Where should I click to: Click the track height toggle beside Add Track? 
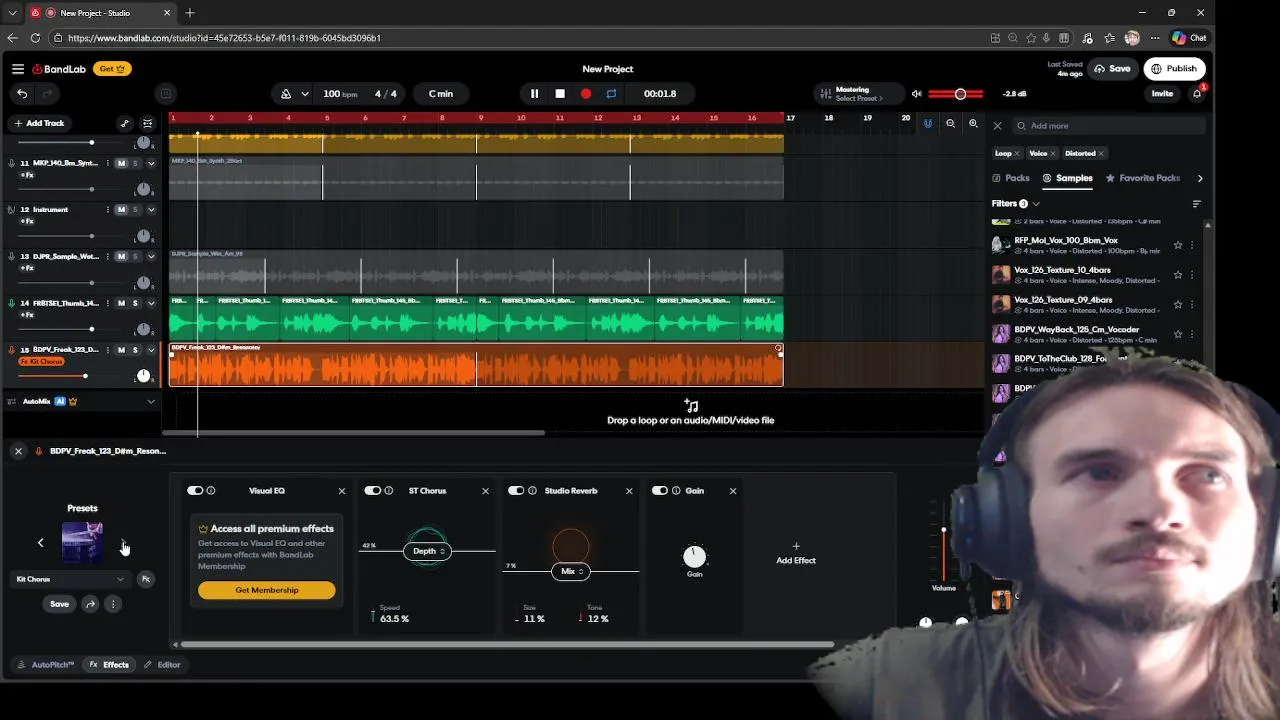[x=147, y=123]
